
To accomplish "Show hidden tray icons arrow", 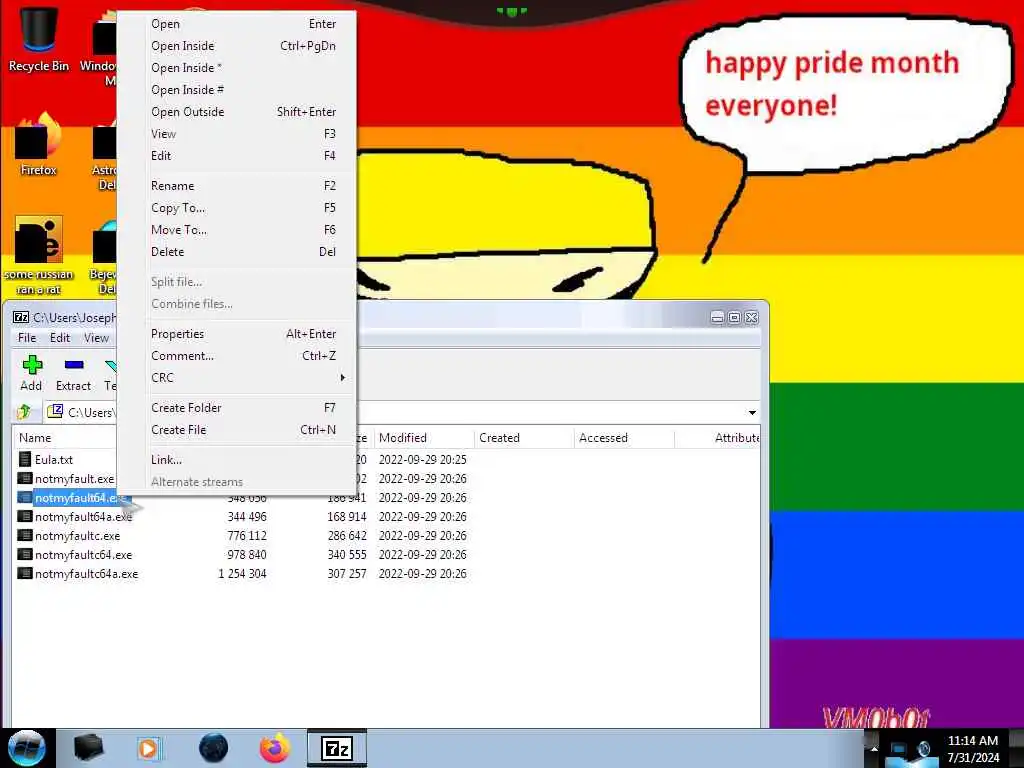I will click(x=874, y=749).
